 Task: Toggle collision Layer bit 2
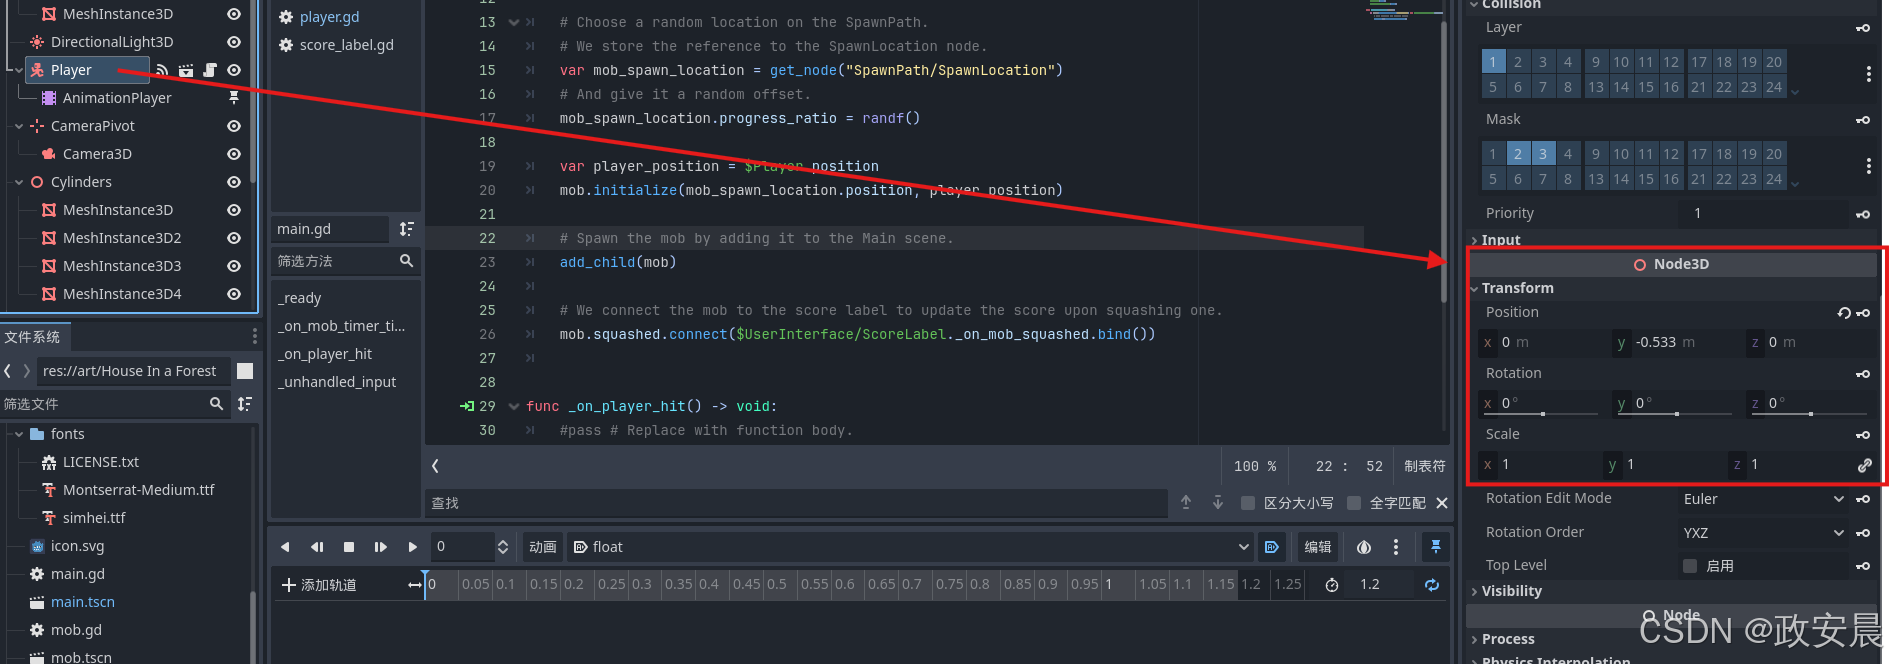point(1518,62)
